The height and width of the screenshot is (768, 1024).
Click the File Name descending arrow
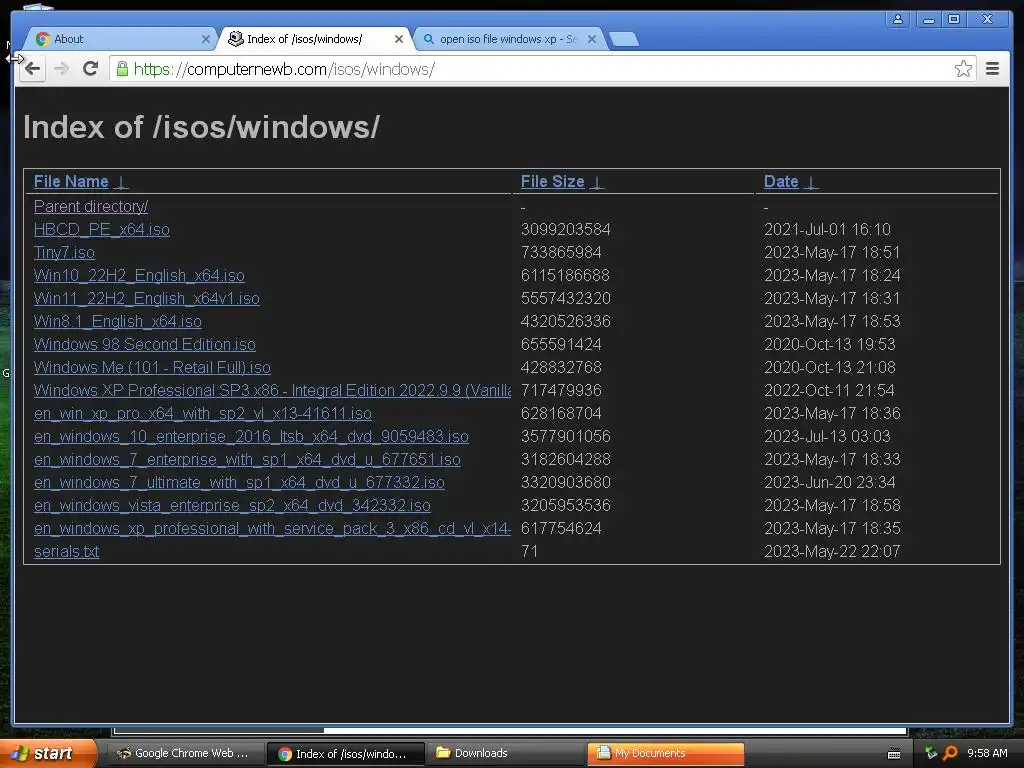click(121, 182)
